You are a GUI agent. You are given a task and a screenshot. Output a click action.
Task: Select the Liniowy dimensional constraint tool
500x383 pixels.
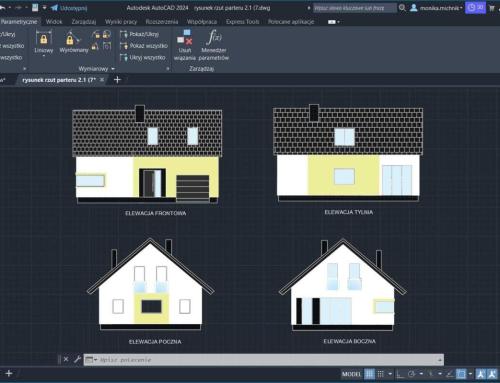44,42
